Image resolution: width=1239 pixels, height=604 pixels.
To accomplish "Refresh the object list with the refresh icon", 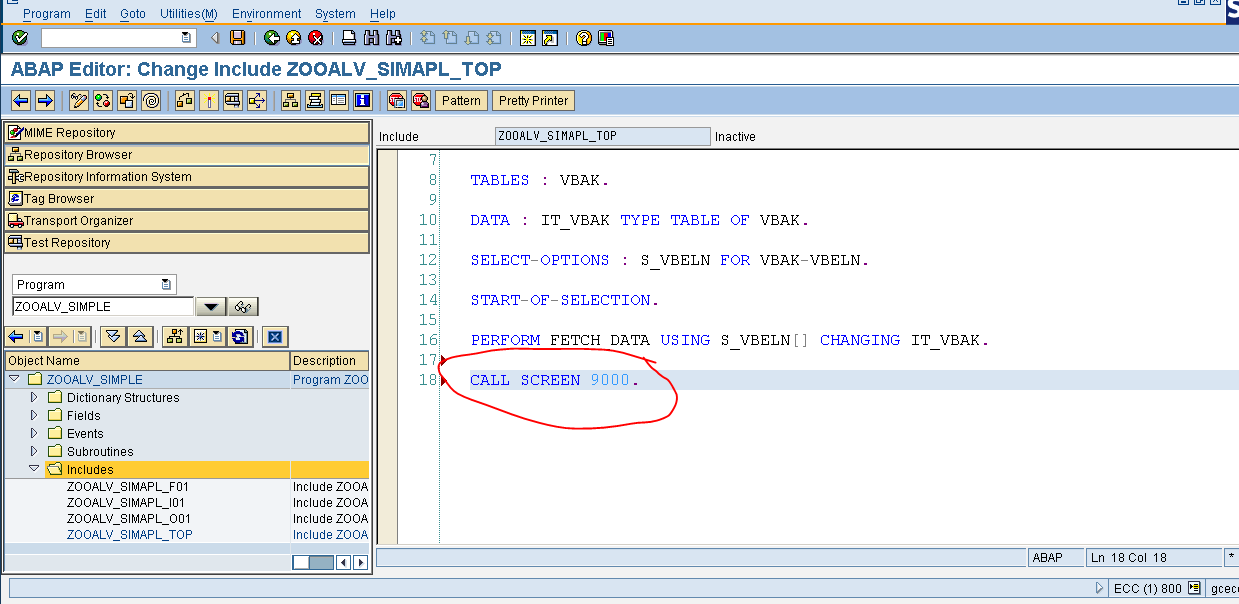I will click(238, 335).
